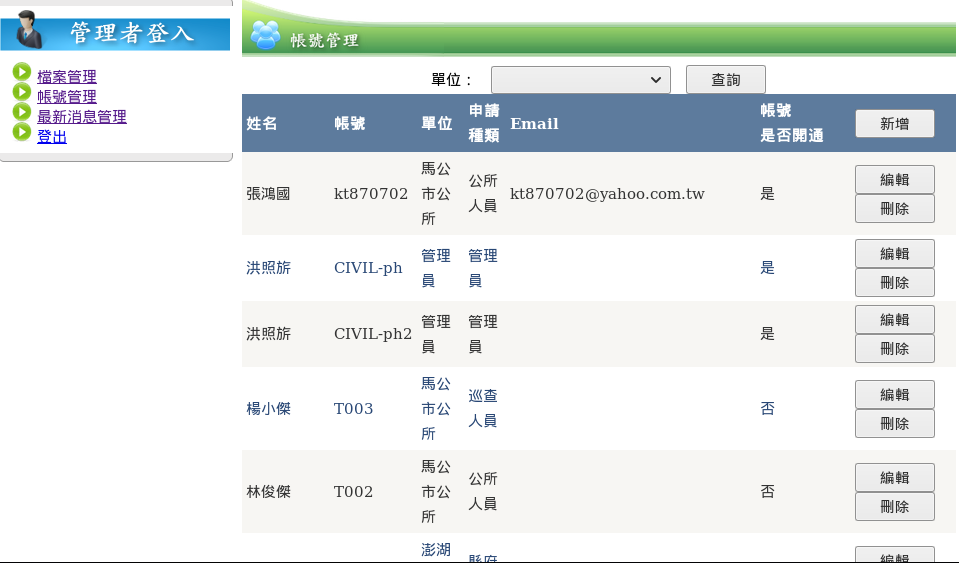Open the 帳號管理 sidebar link
Viewport: 959px width, 563px height.
pyautogui.click(x=67, y=97)
